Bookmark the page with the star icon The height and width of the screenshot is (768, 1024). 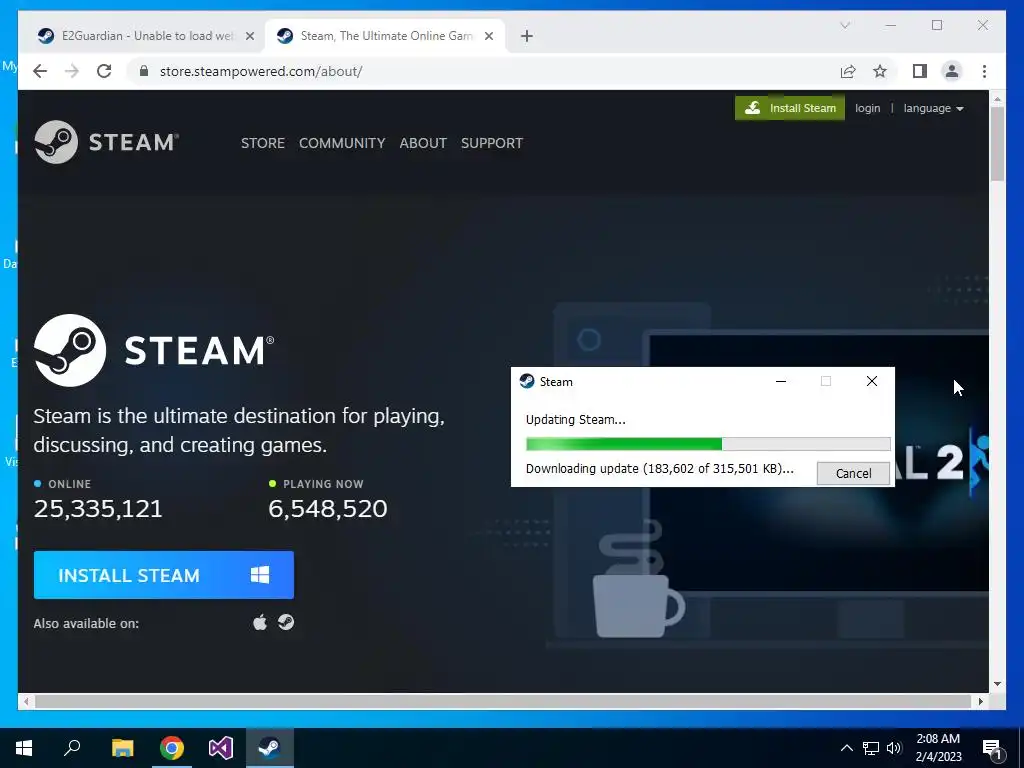pyautogui.click(x=880, y=71)
